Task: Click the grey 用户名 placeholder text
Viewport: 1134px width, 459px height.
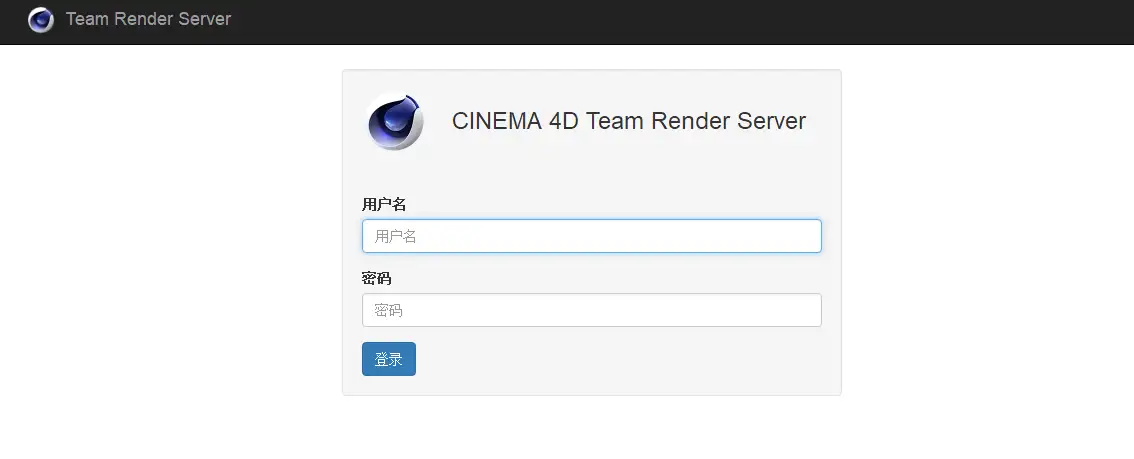Action: (395, 237)
